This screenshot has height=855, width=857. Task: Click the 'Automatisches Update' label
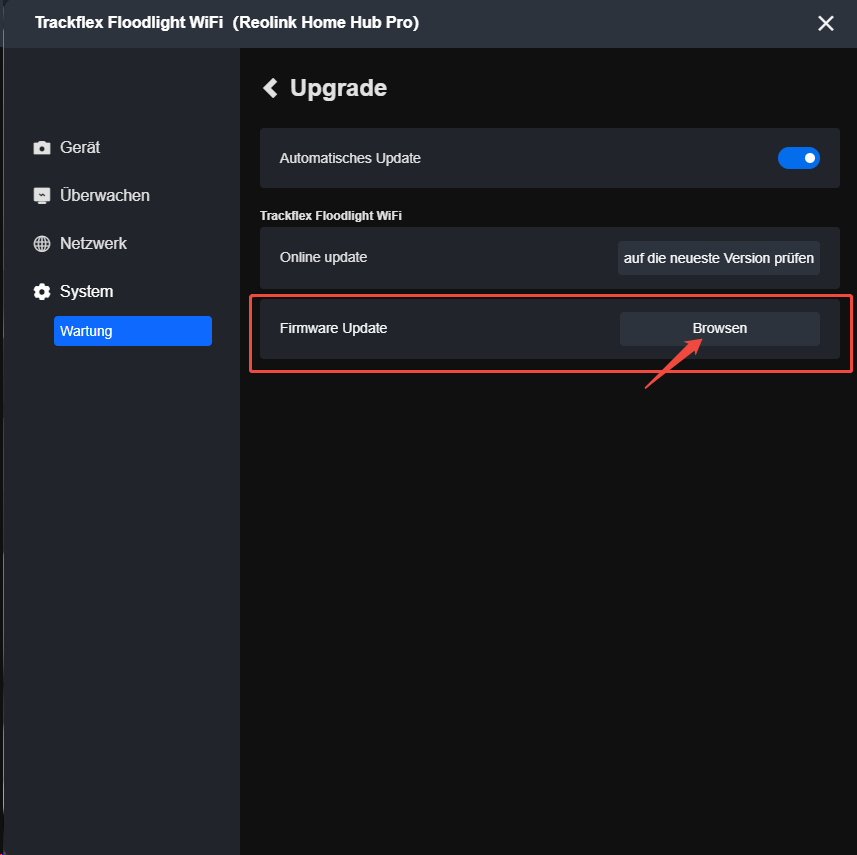coord(350,159)
